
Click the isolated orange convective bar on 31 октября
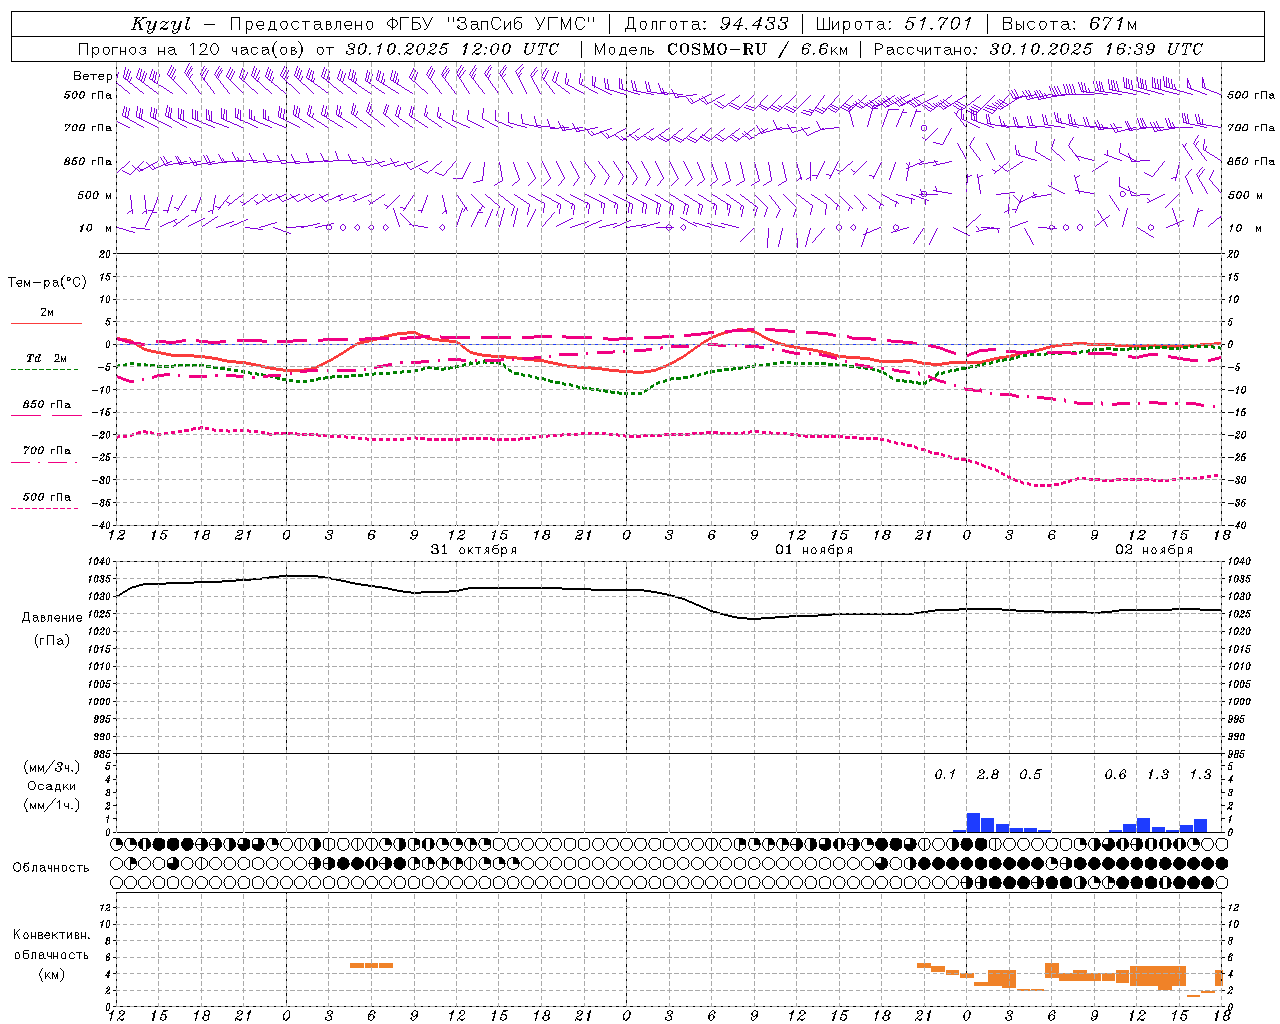pos(371,965)
